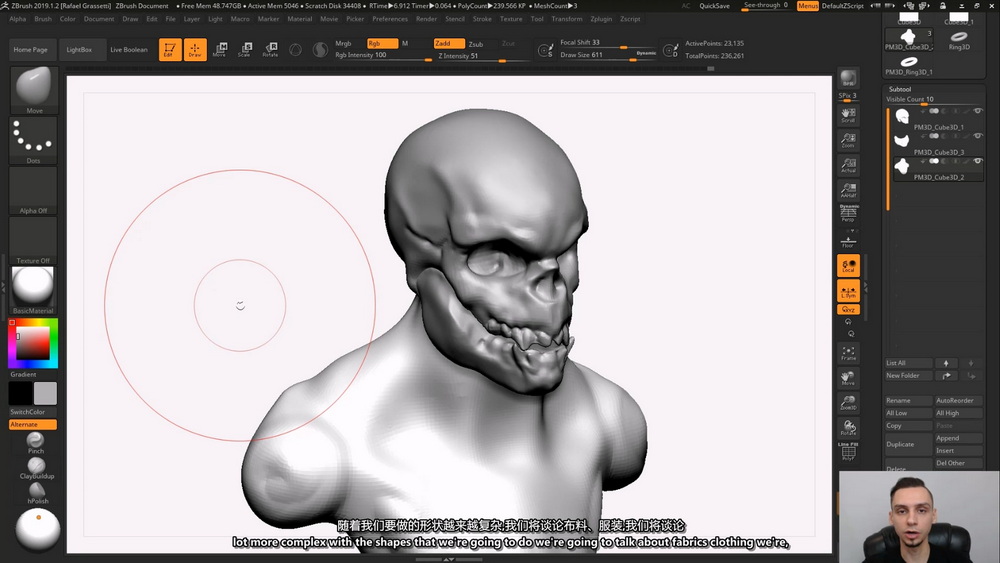1000x563 pixels.
Task: Select the PM3D_Ring3D_1 tool thumbnail
Action: click(909, 65)
